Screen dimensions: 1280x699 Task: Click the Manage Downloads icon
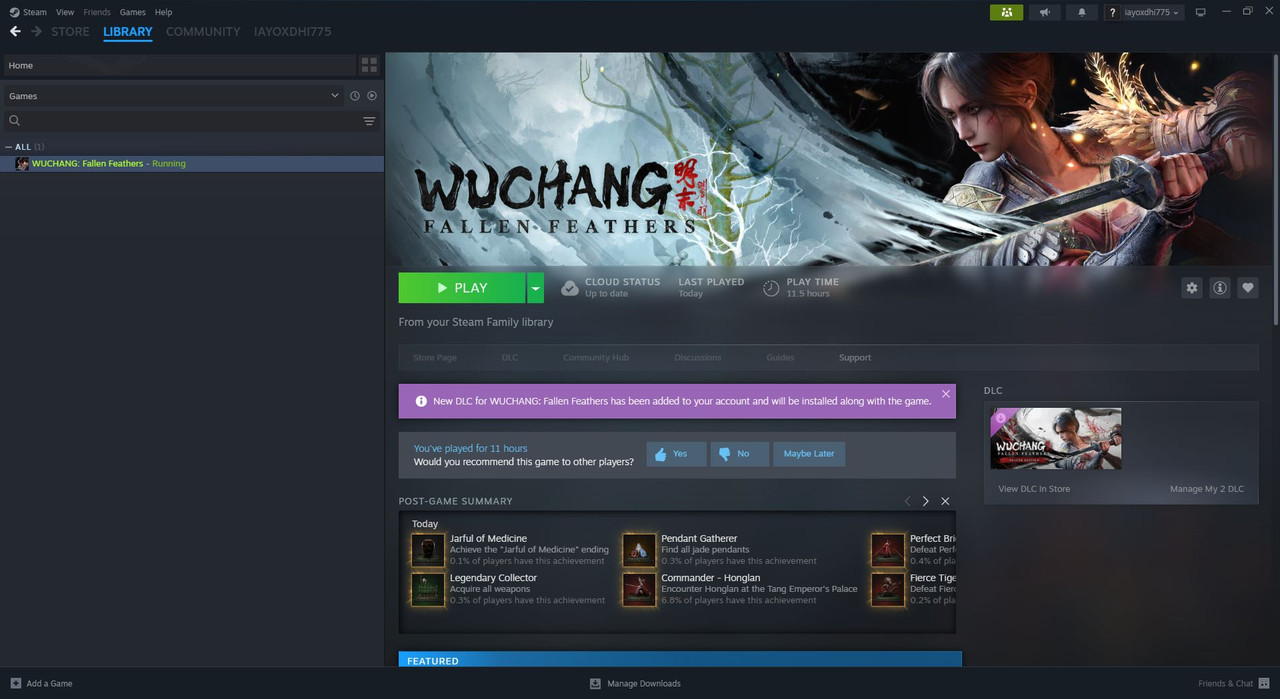(x=595, y=683)
